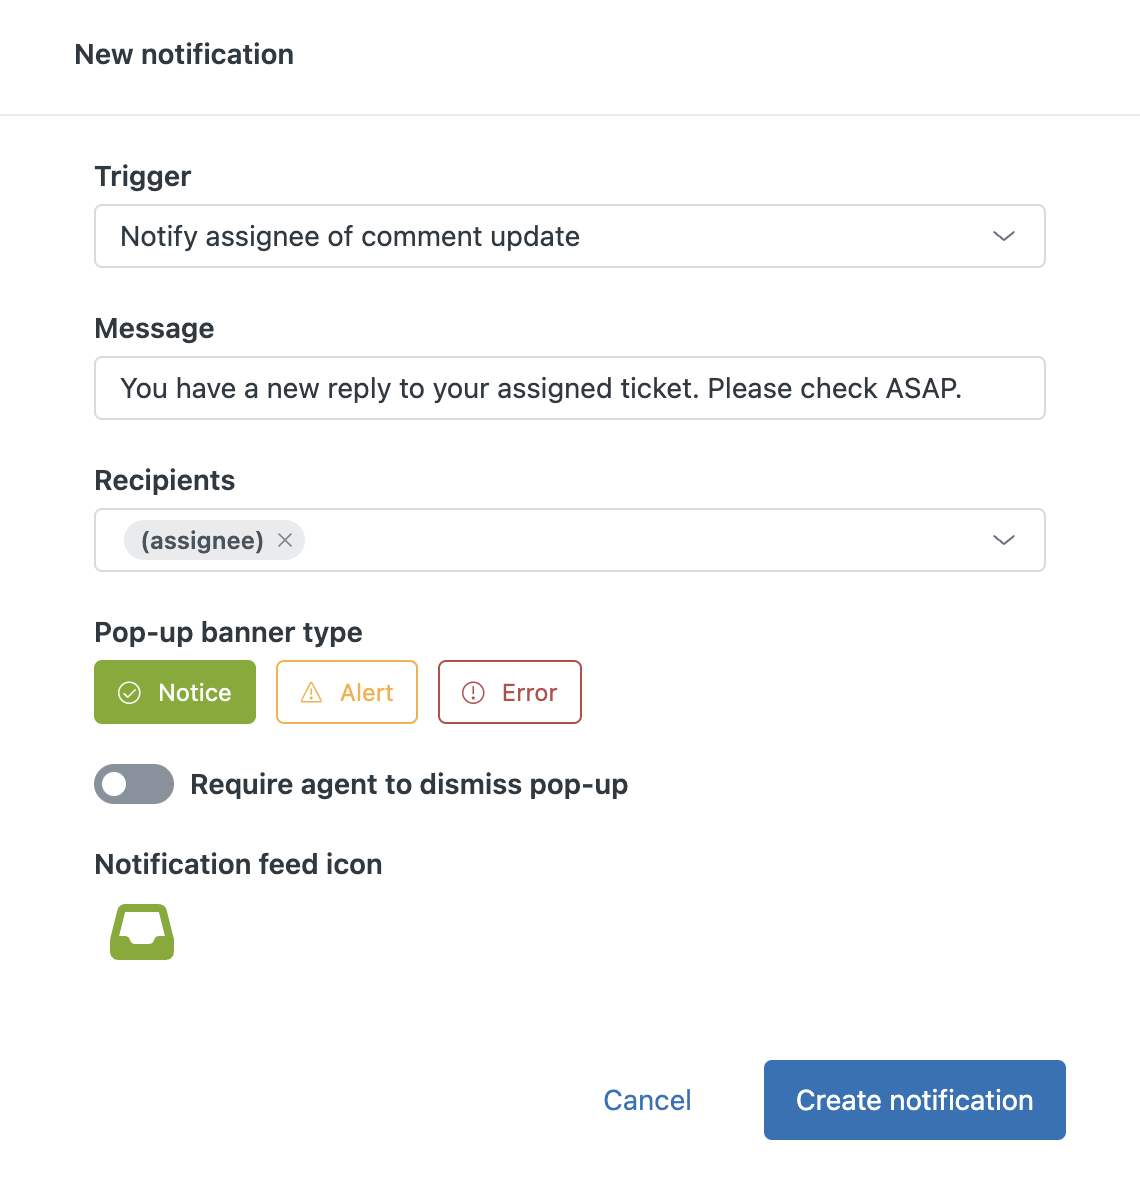This screenshot has height=1200, width=1140.
Task: Select the Error banner type
Action: pyautogui.click(x=510, y=692)
